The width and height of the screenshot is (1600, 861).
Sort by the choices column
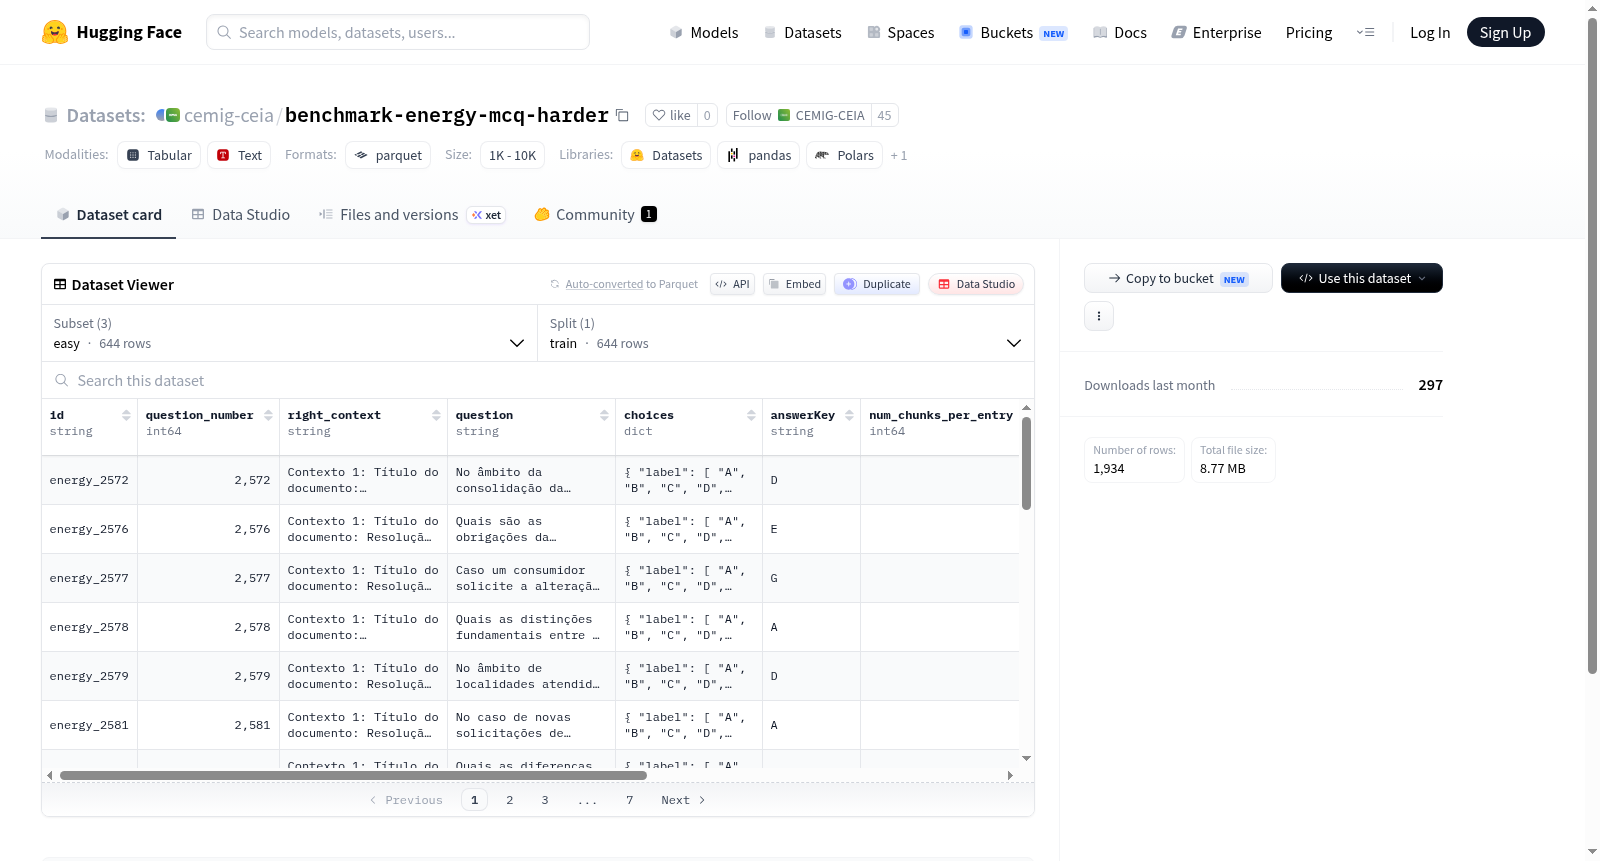751,415
